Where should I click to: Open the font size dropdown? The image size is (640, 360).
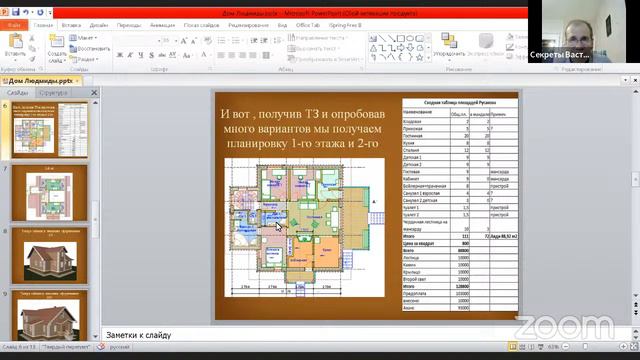(x=176, y=41)
